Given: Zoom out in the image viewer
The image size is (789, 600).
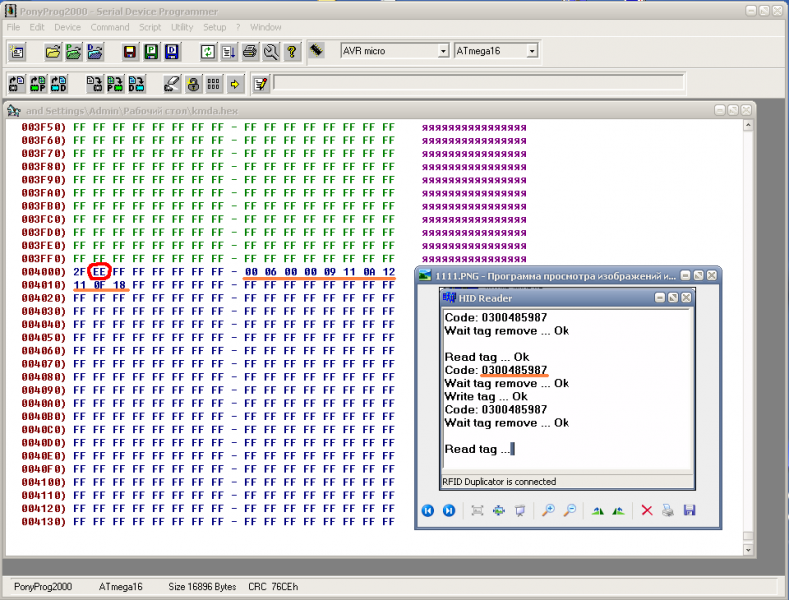Looking at the screenshot, I should pos(569,511).
